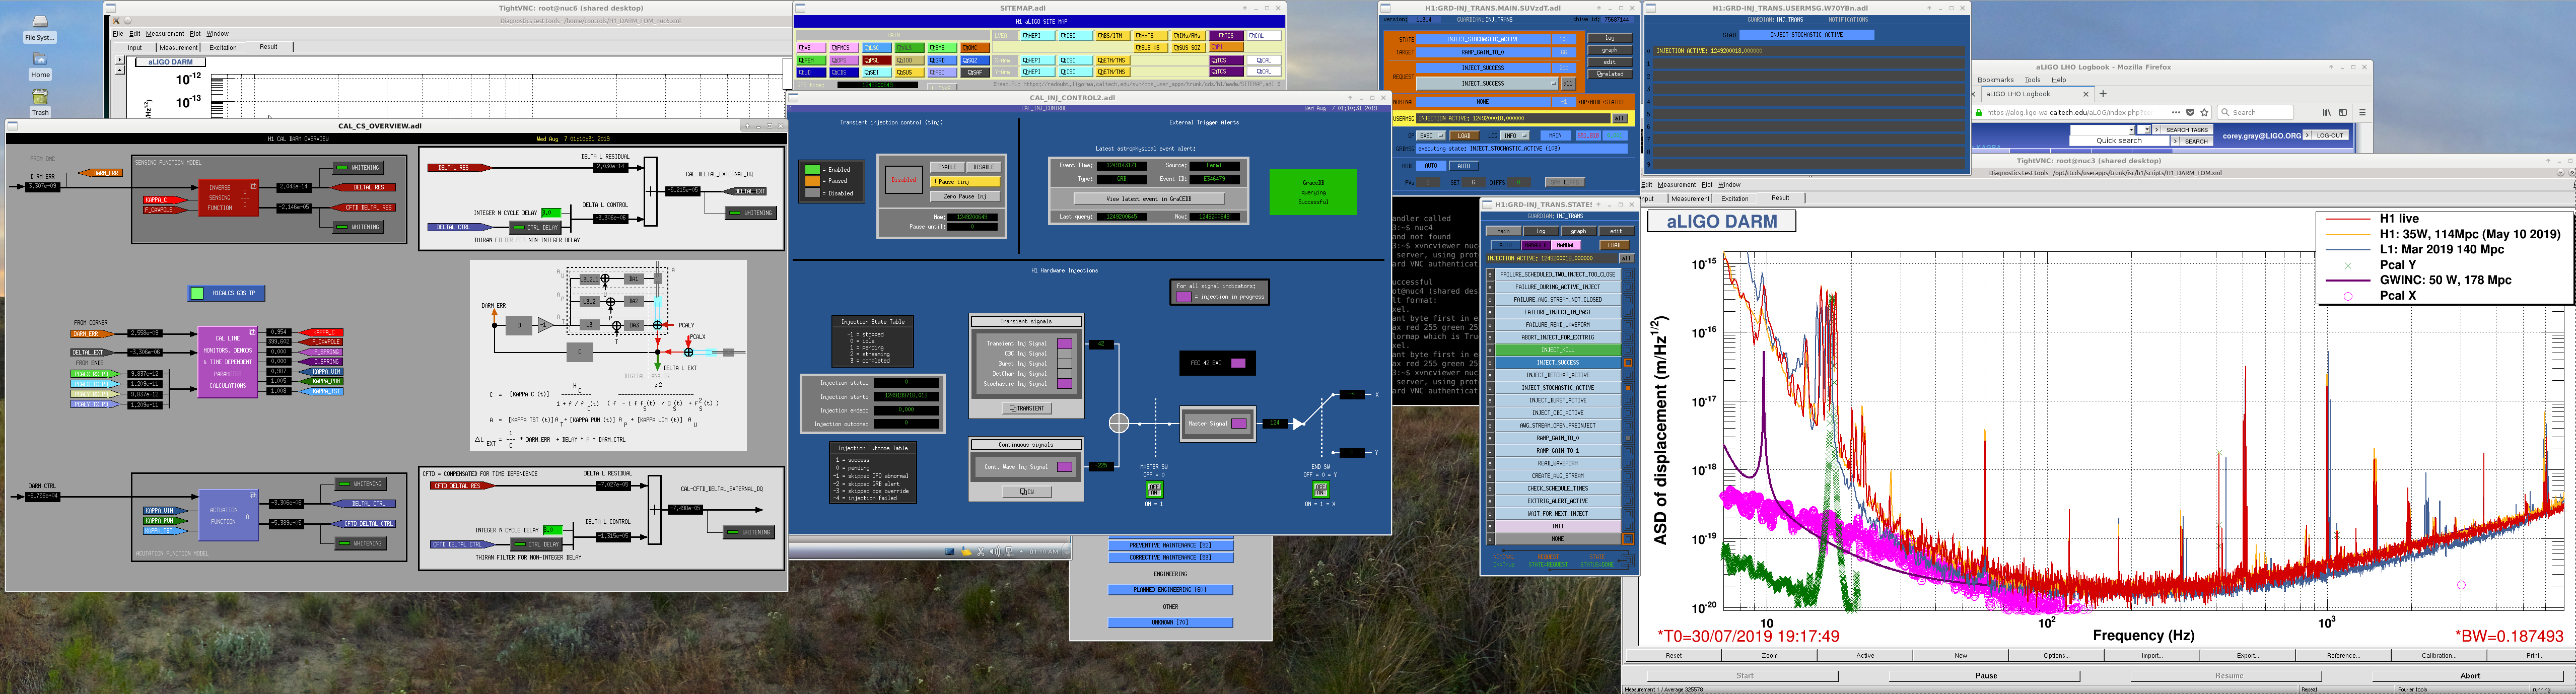The width and height of the screenshot is (2576, 694).
Task: Close the aLIGO LHO Logbook tab
Action: point(2086,94)
